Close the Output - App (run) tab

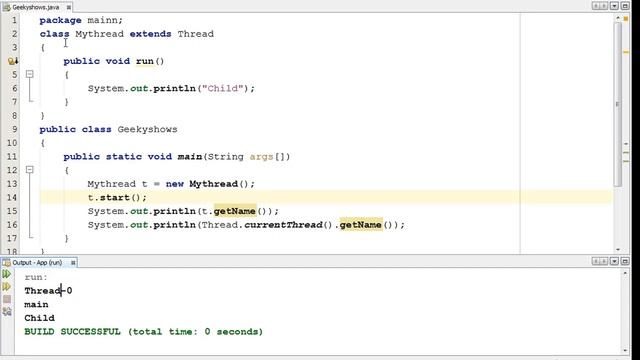(x=73, y=262)
